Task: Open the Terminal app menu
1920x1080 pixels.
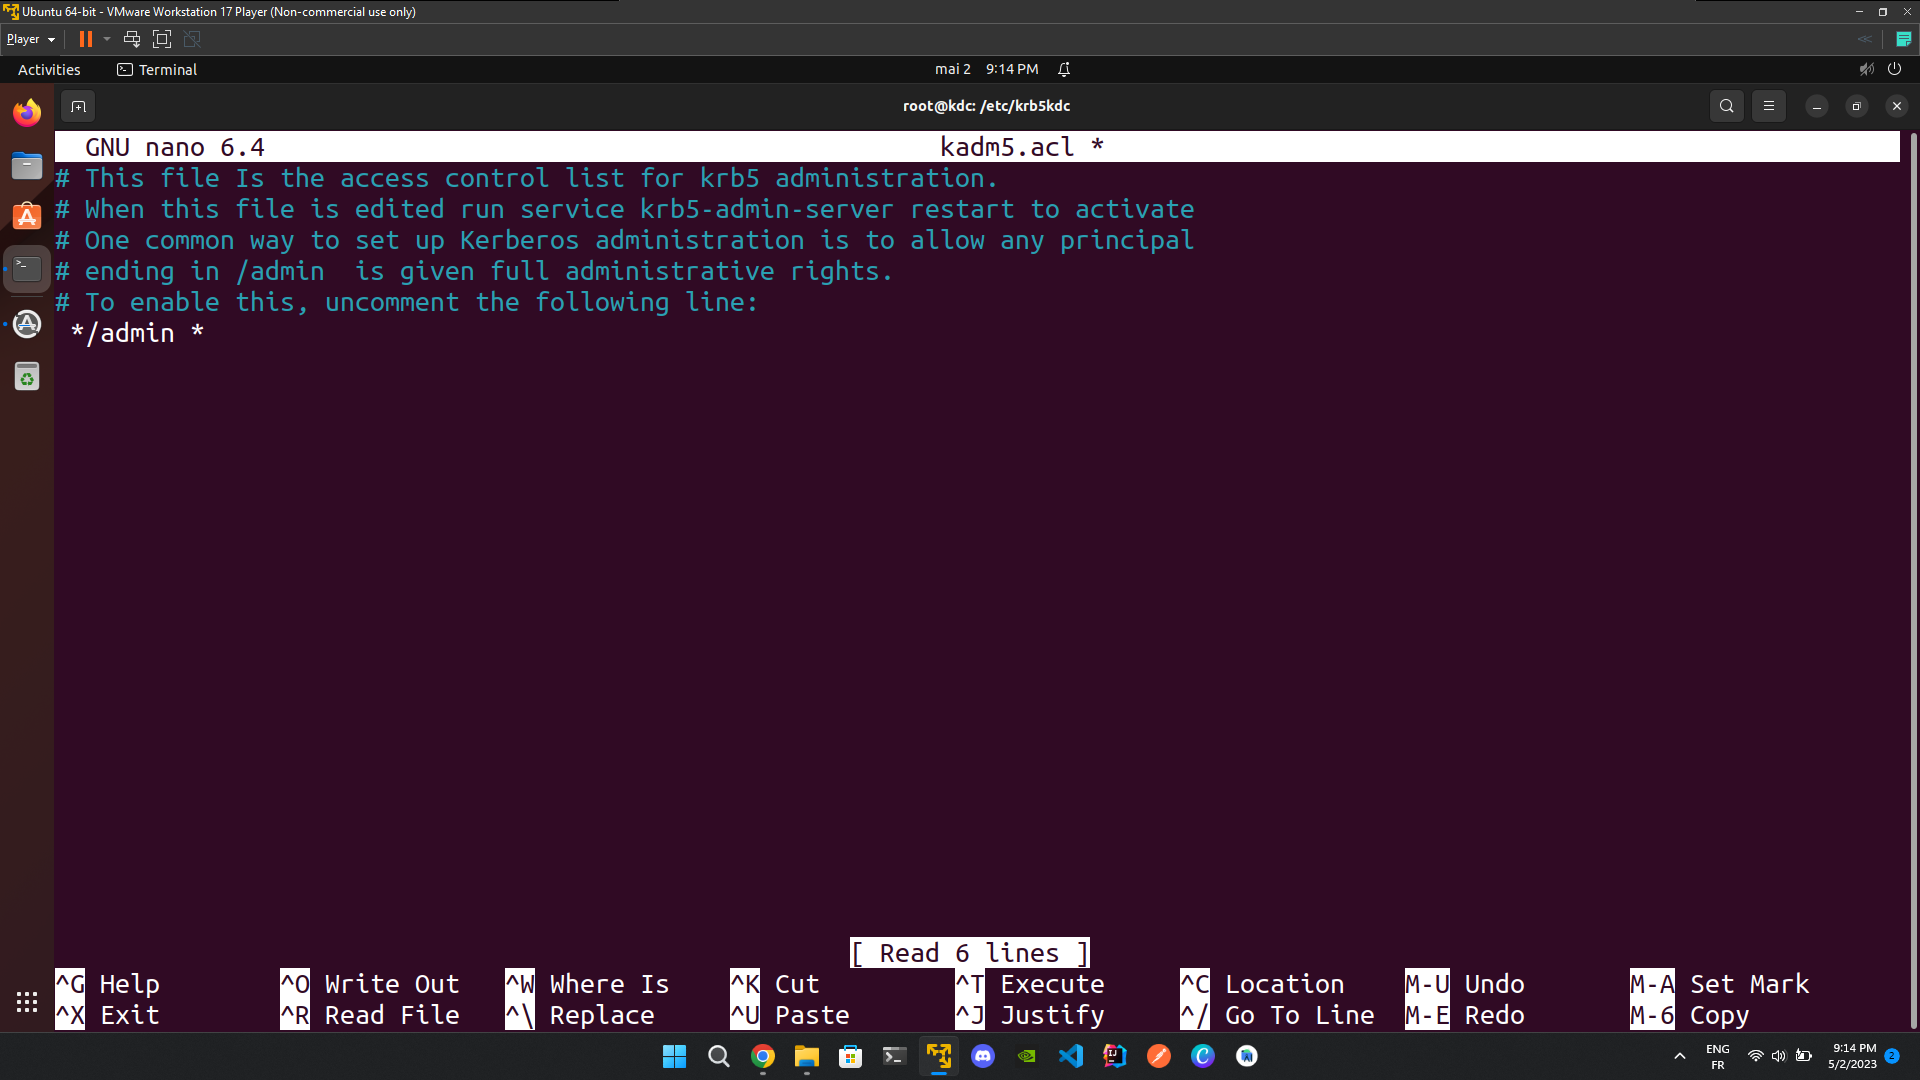Action: [157, 69]
